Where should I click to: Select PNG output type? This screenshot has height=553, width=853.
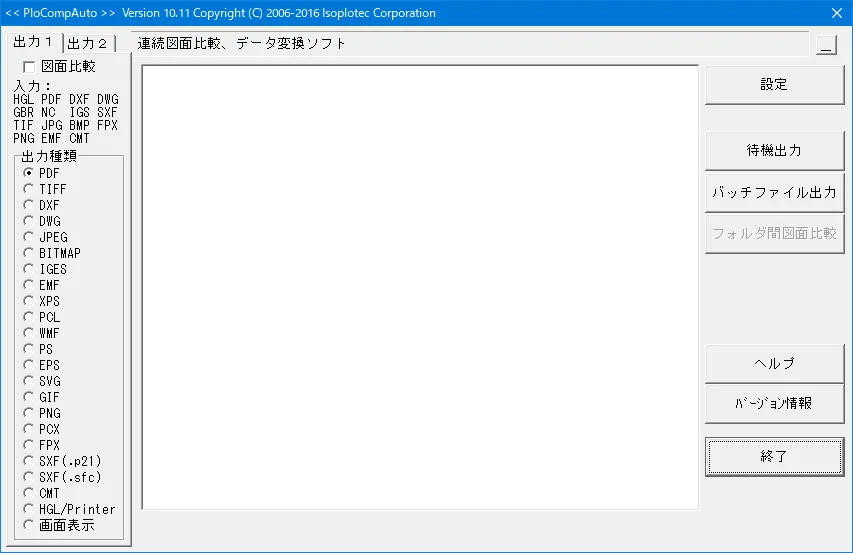point(42,413)
